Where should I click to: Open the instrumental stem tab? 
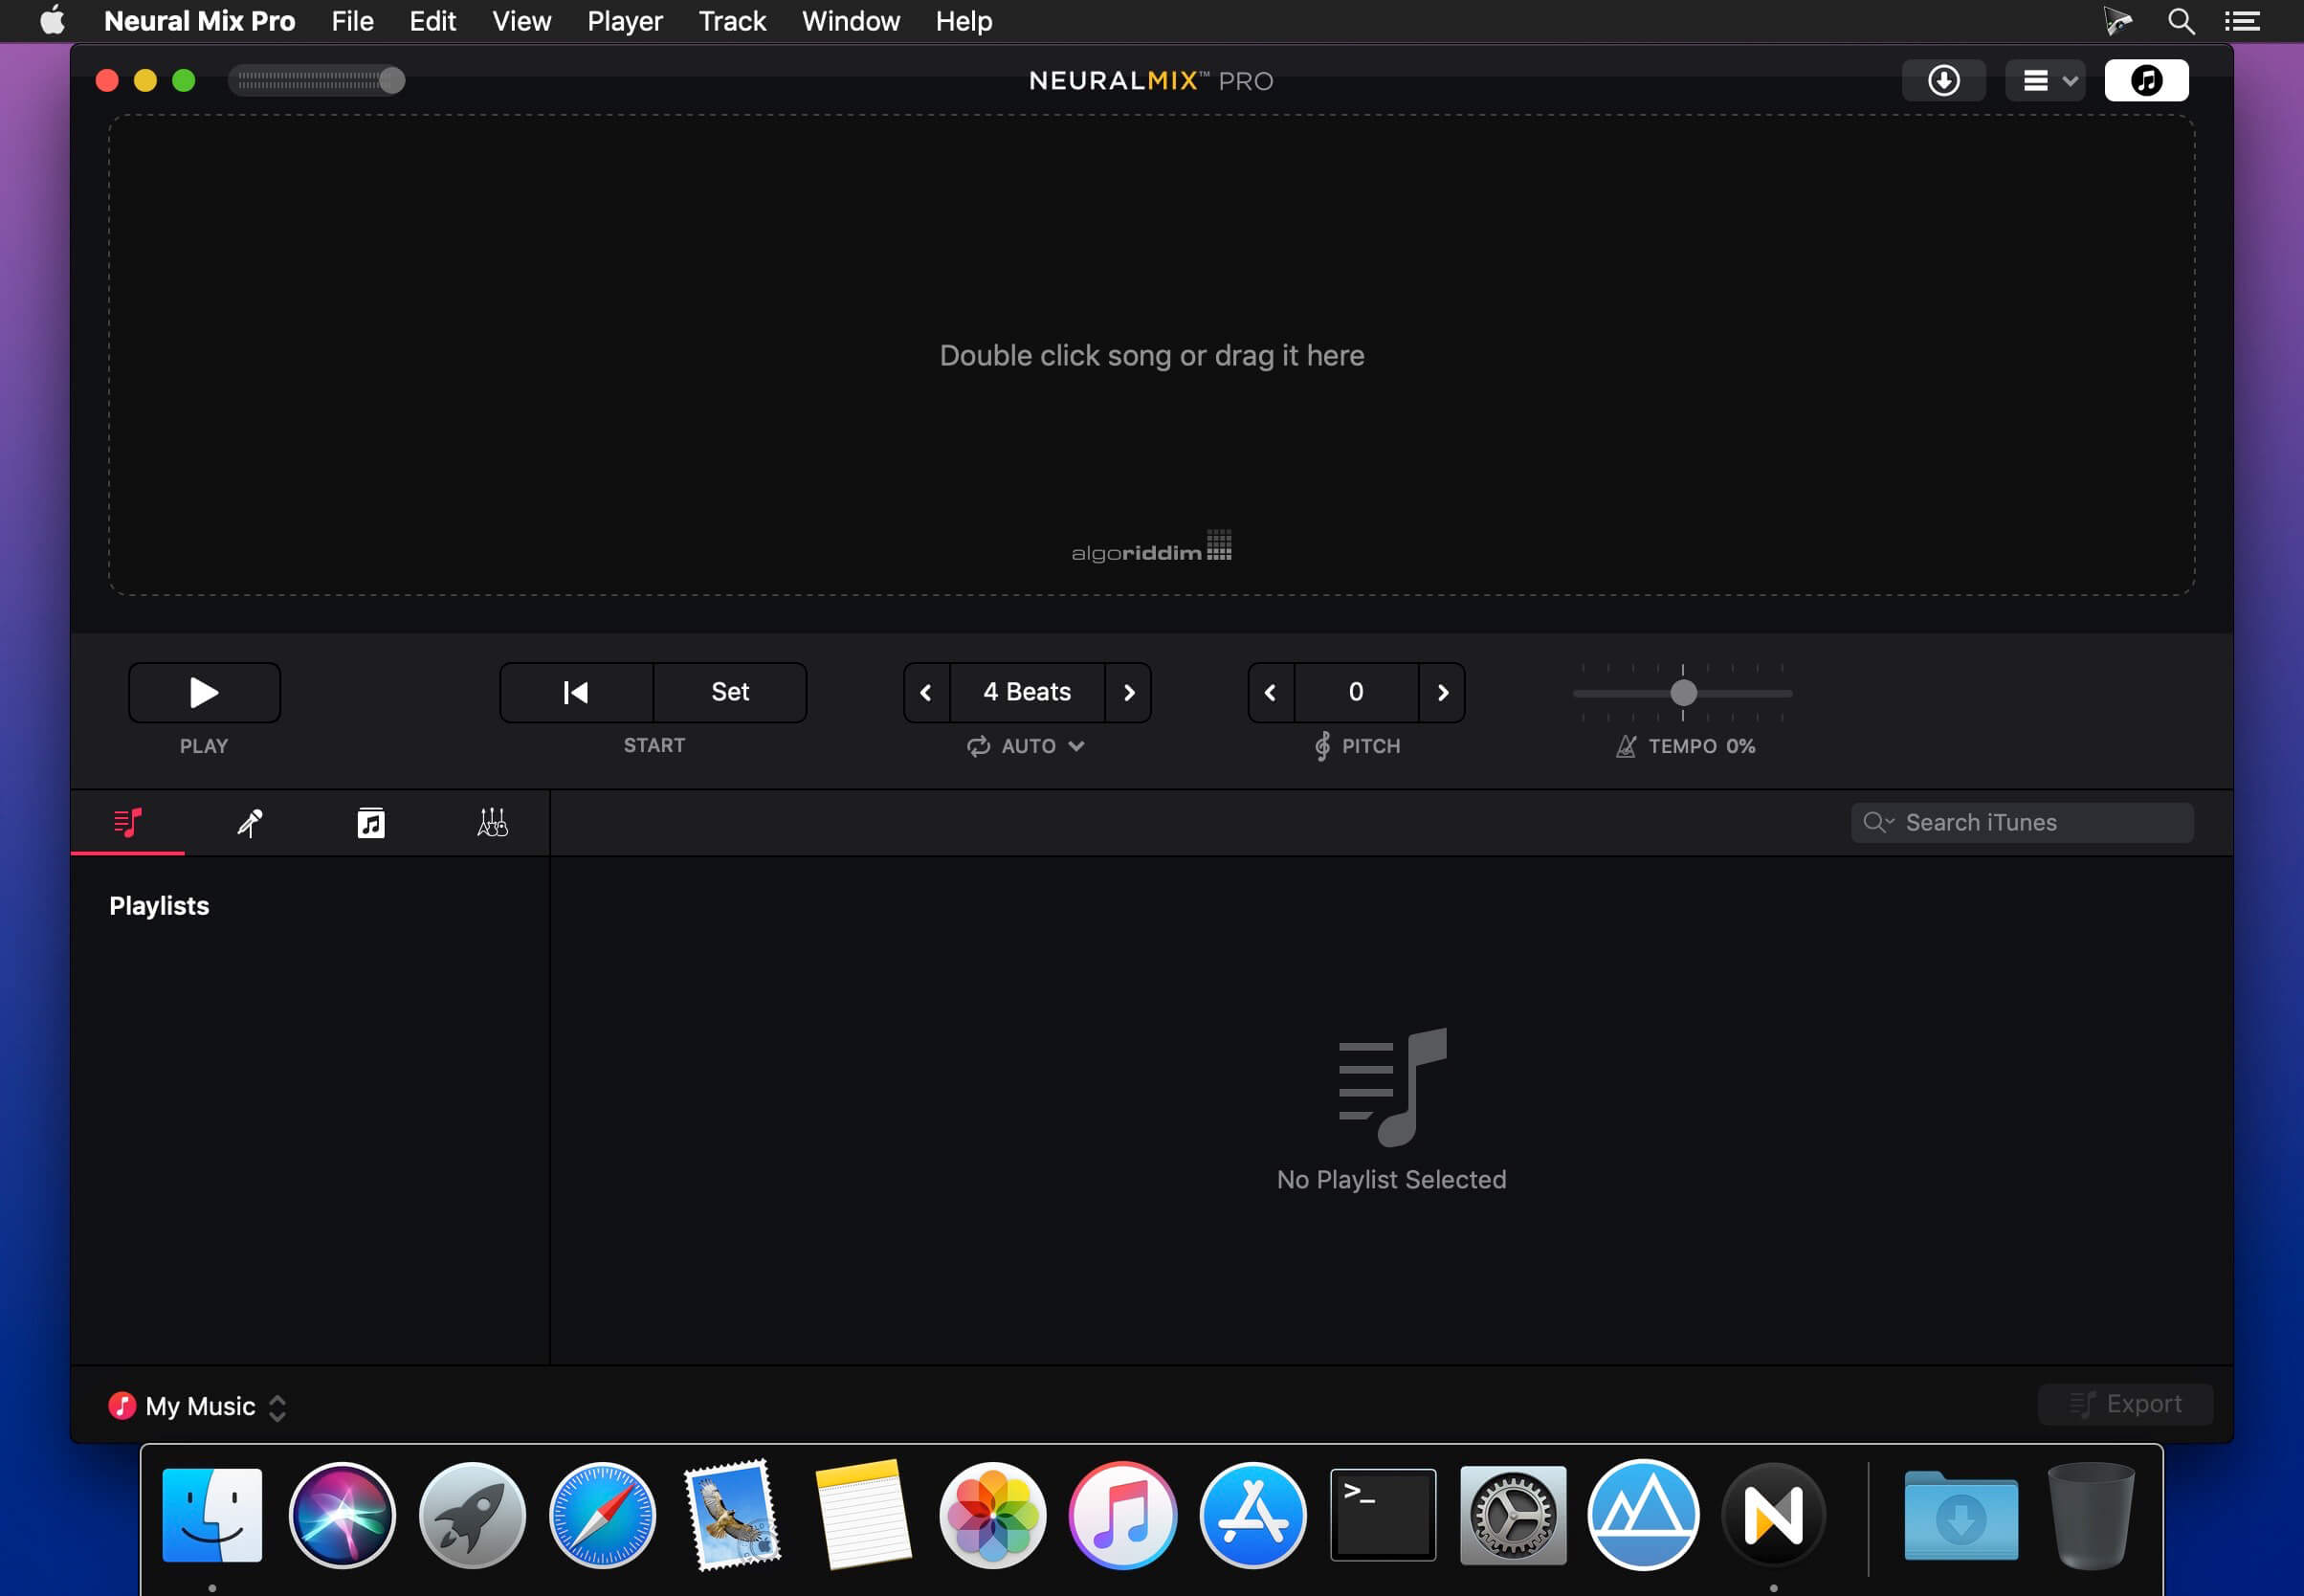[370, 822]
